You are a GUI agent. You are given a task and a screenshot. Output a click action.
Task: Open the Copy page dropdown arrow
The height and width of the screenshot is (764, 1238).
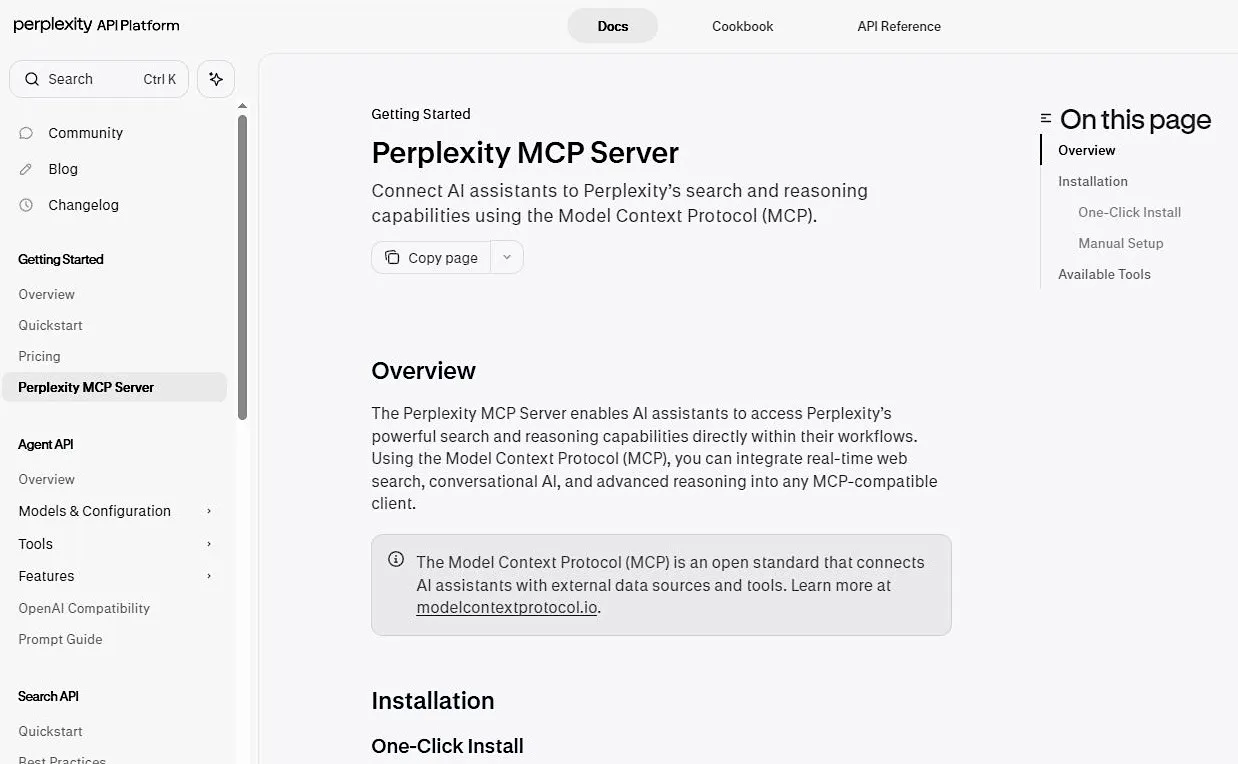pyautogui.click(x=507, y=257)
